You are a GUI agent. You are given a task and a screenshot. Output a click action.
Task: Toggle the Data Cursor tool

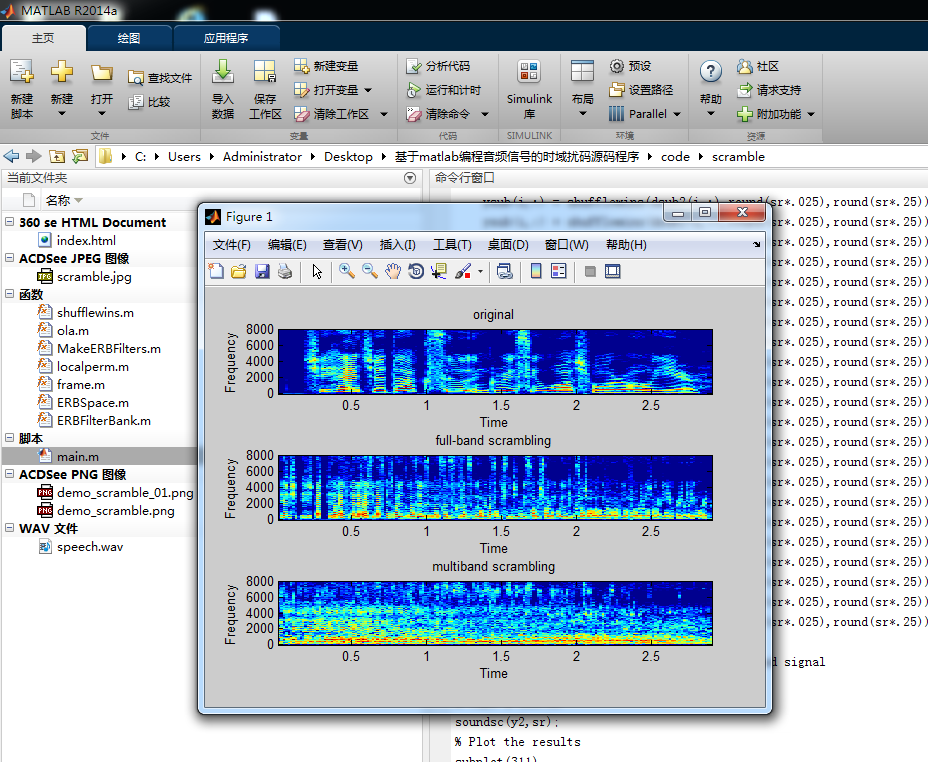click(x=439, y=272)
